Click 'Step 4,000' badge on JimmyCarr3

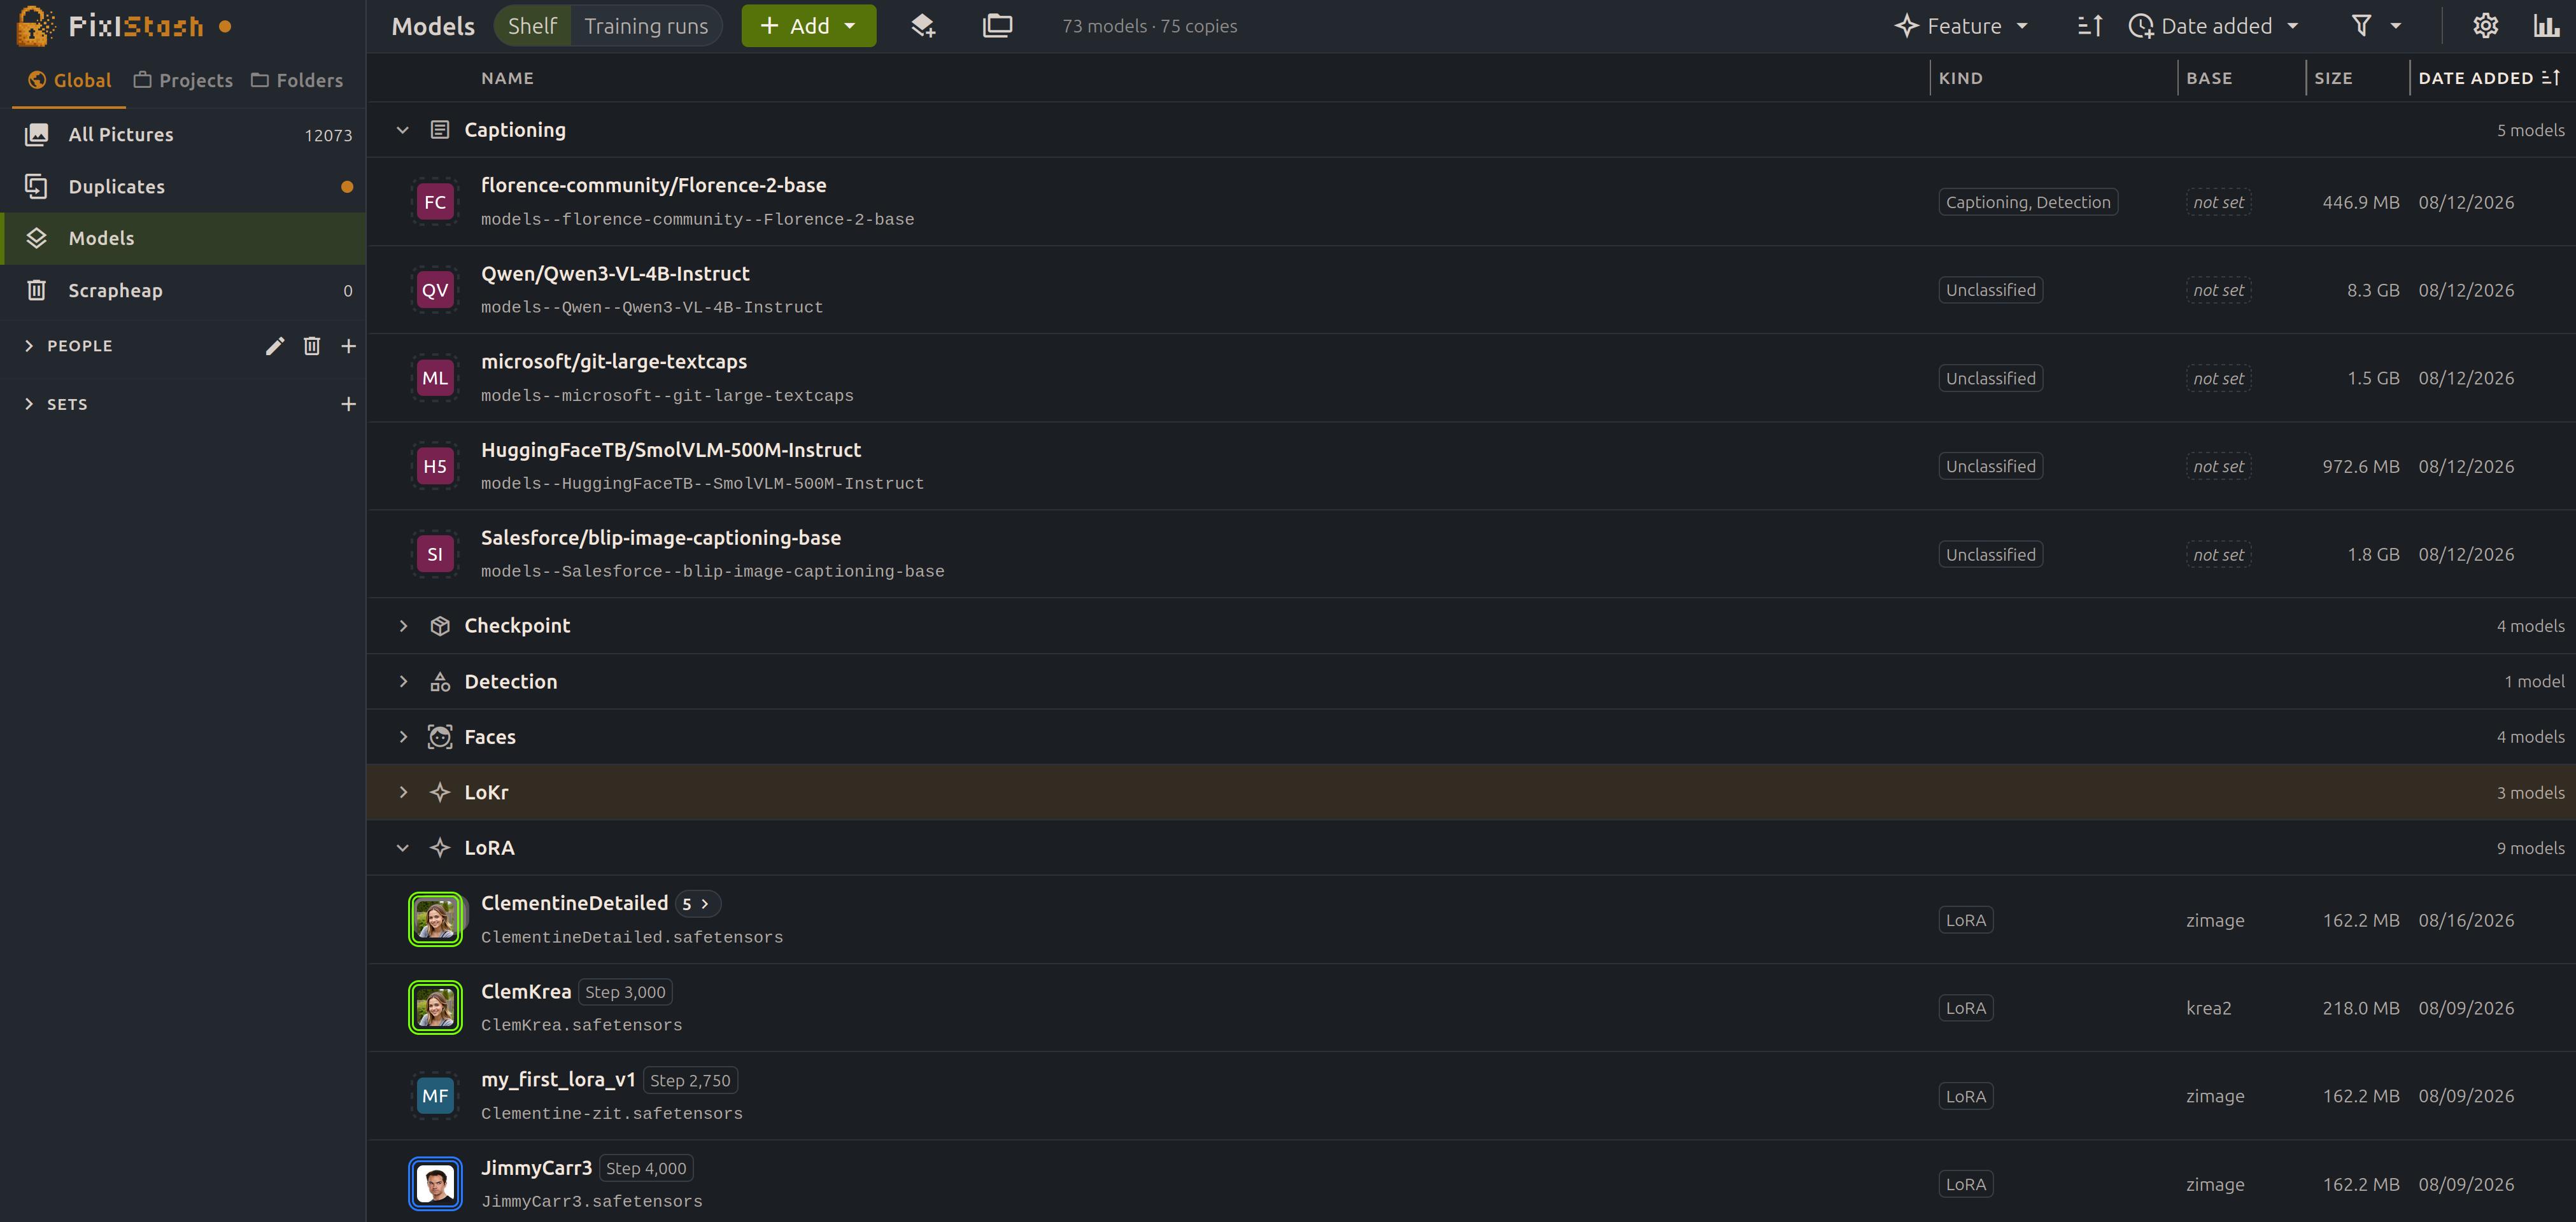tap(646, 1168)
